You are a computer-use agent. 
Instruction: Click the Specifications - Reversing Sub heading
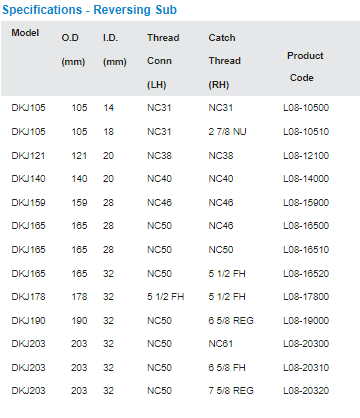[89, 10]
